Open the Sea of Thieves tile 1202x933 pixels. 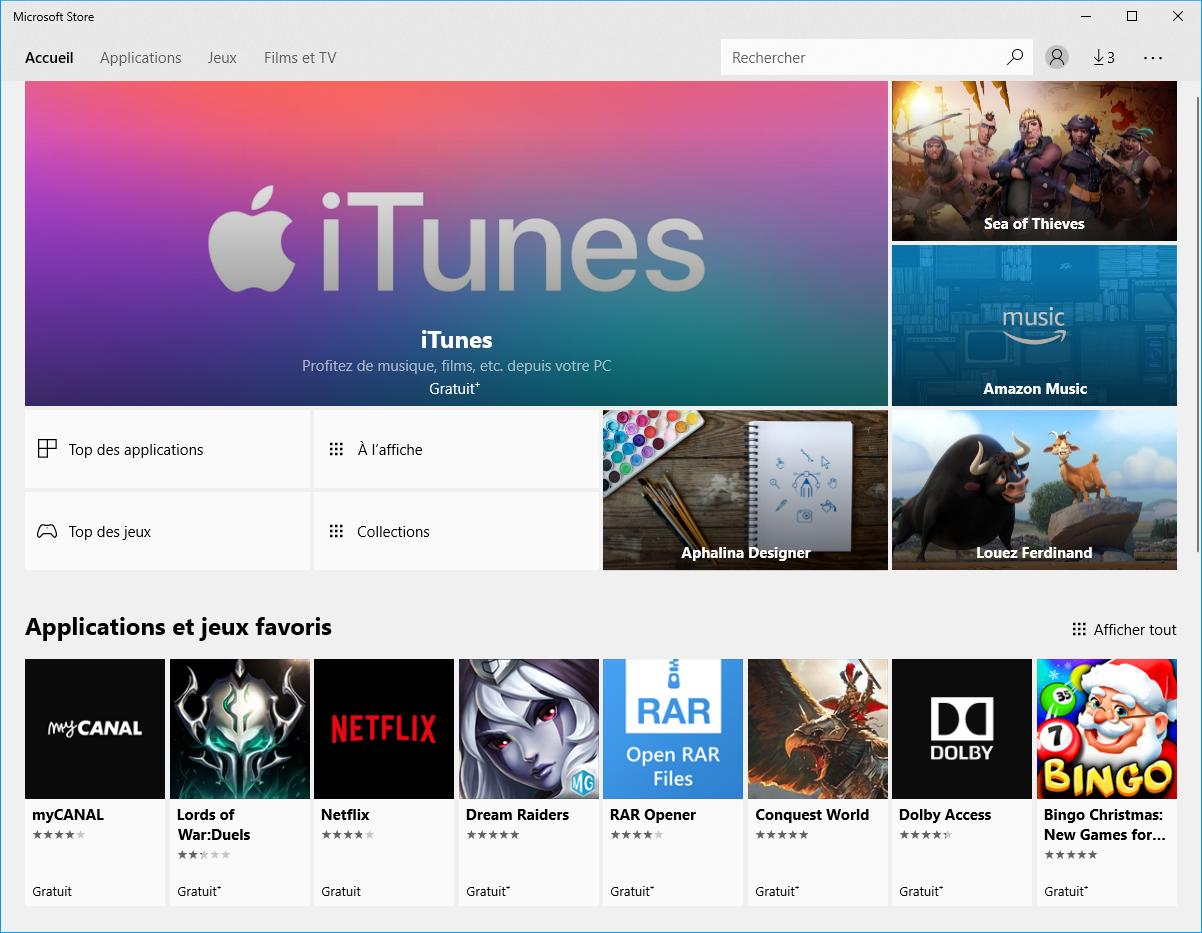[1034, 161]
